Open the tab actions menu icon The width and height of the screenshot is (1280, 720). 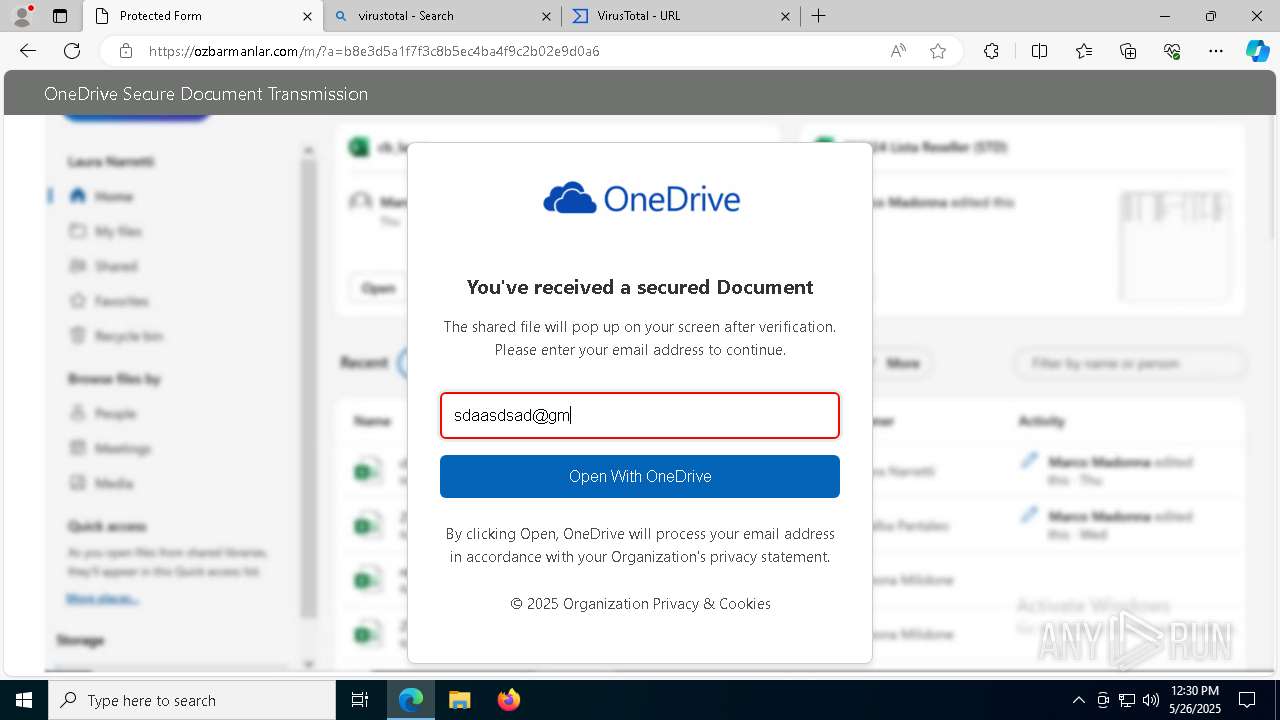click(x=60, y=16)
